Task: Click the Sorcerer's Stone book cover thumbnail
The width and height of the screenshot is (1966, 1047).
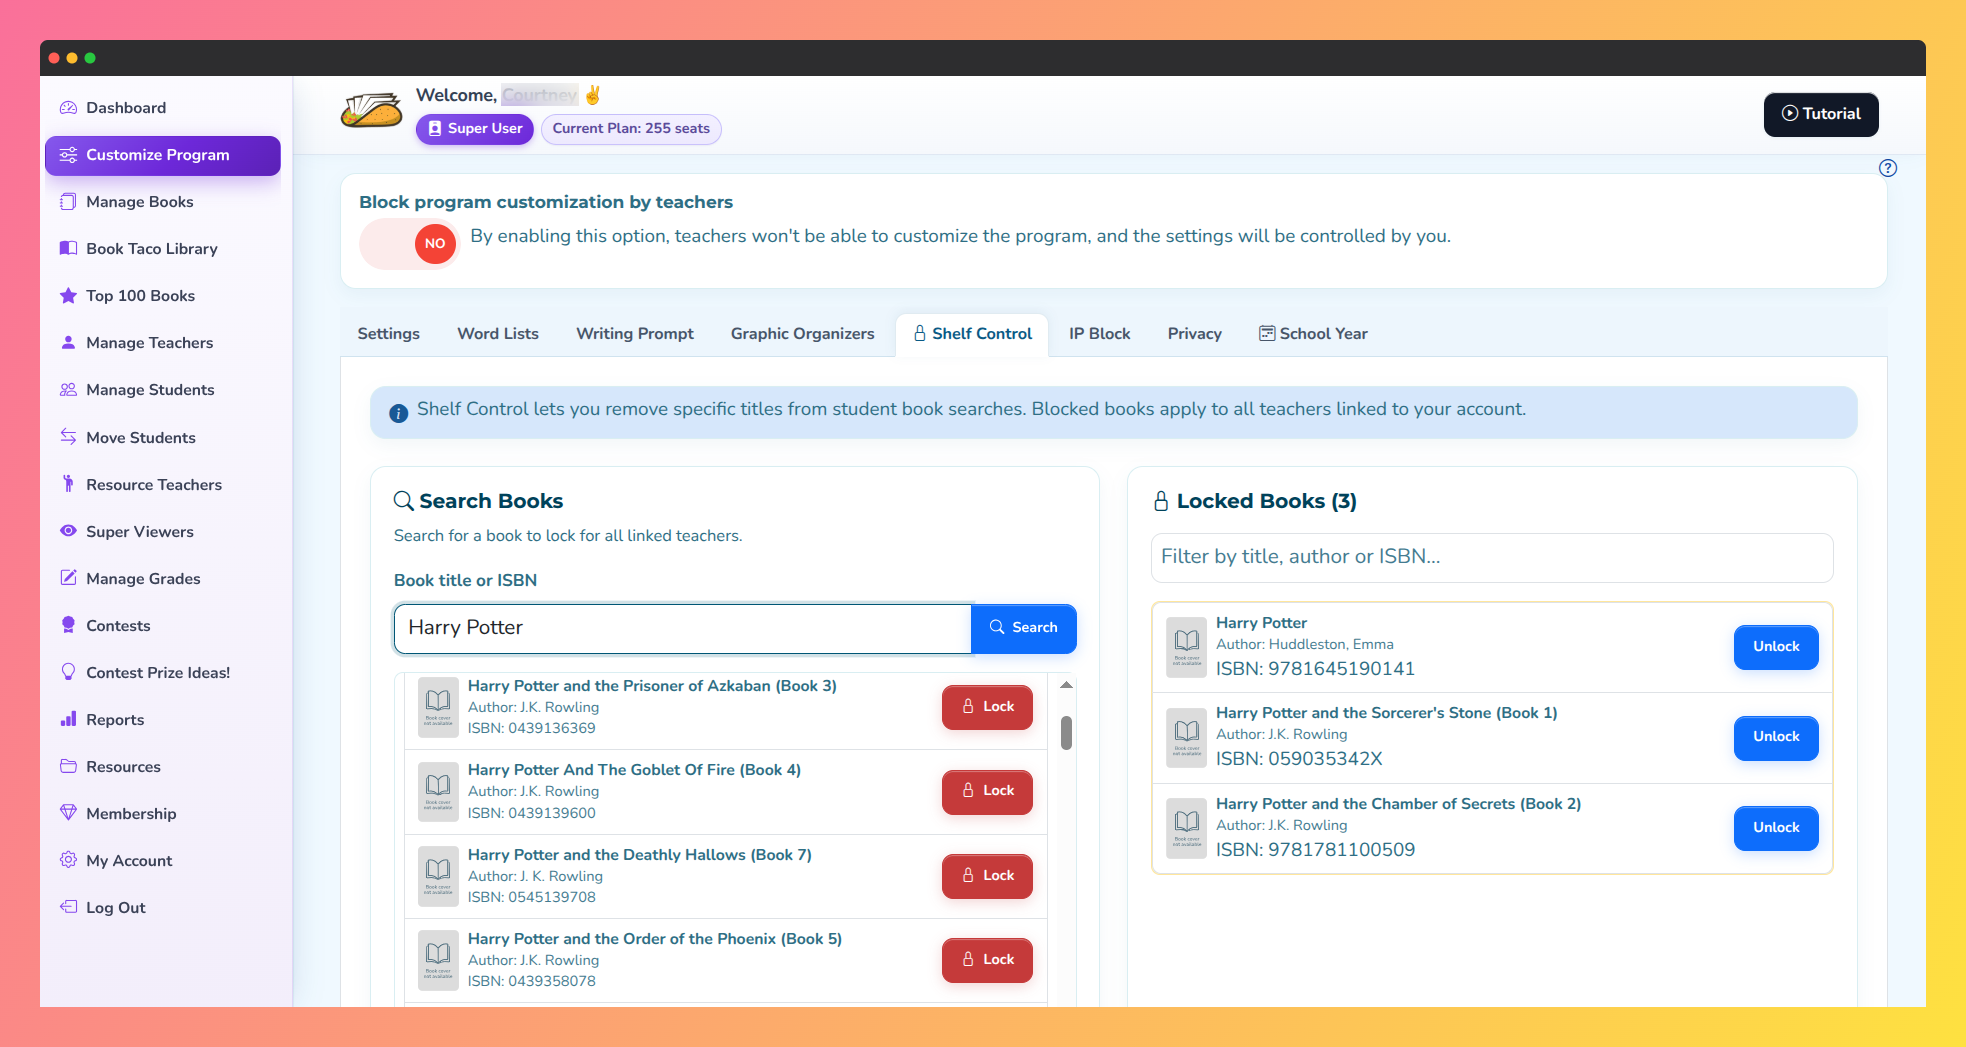Action: [x=1187, y=737]
